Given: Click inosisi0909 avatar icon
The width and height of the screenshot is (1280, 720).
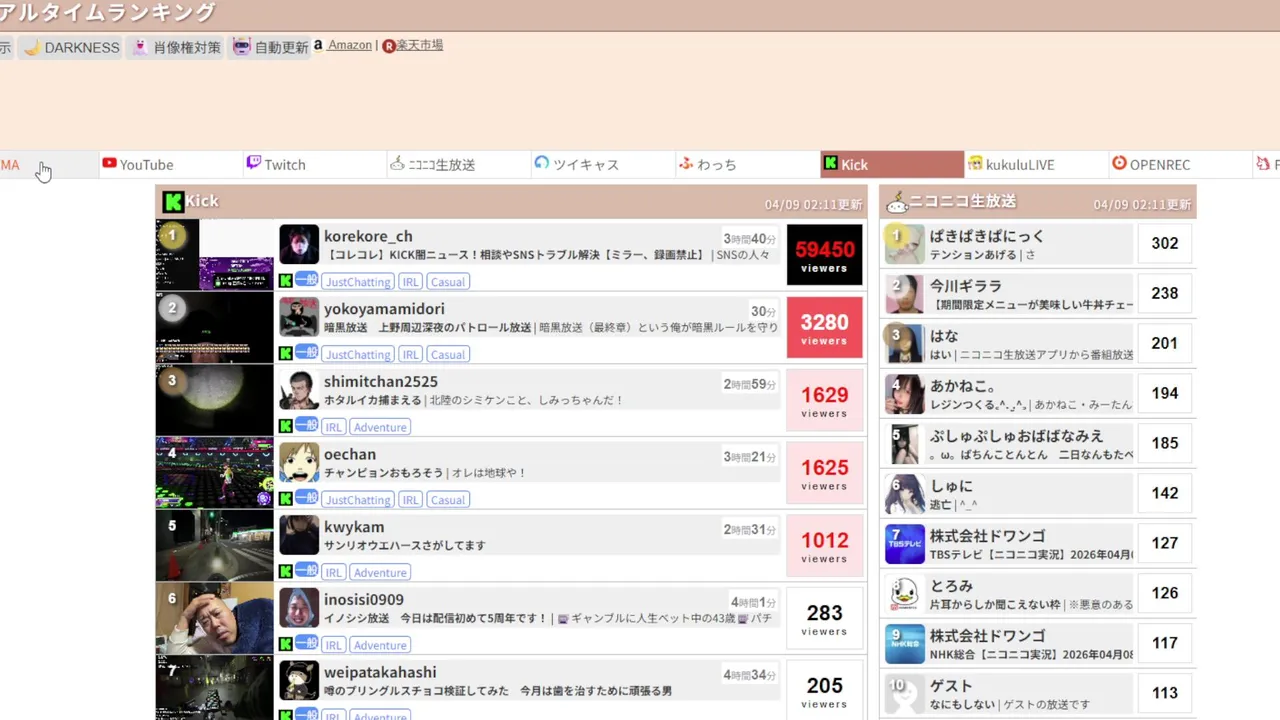Looking at the screenshot, I should [299, 608].
